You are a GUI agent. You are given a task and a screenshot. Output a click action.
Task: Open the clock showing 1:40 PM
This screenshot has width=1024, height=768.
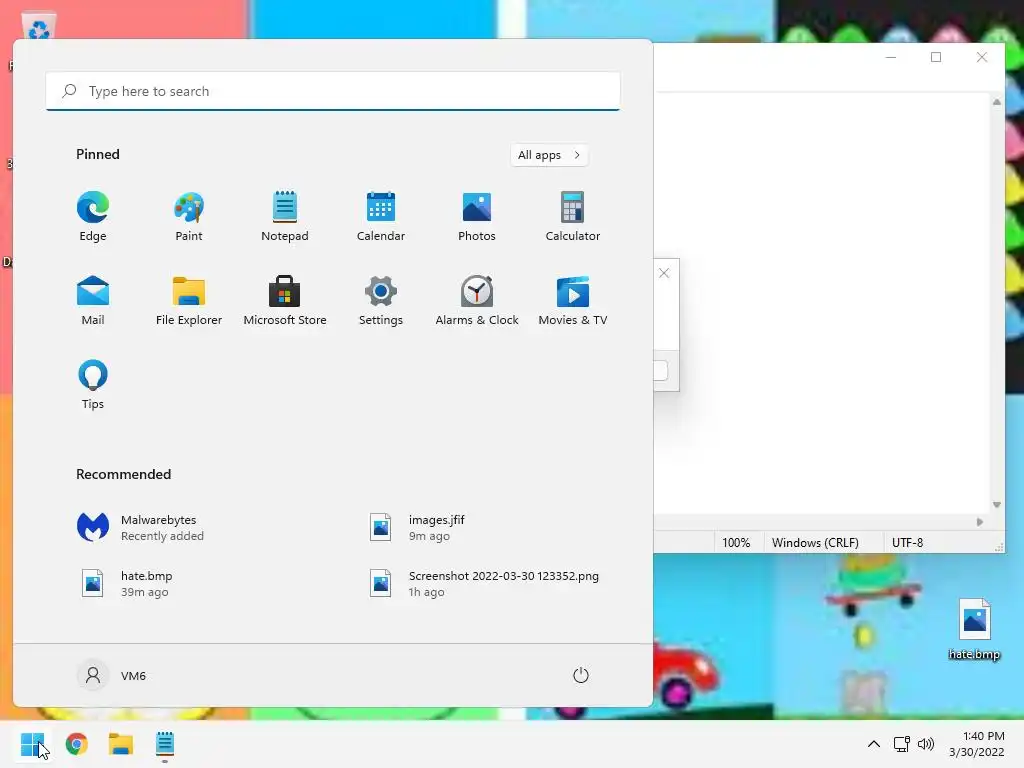pyautogui.click(x=977, y=744)
